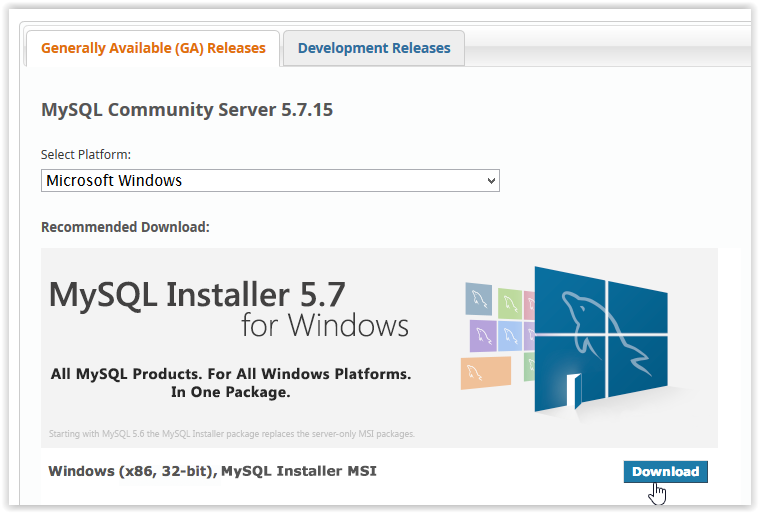Click the Starting with MySQL 5.6 note
The height and width of the screenshot is (513, 759).
[231, 434]
